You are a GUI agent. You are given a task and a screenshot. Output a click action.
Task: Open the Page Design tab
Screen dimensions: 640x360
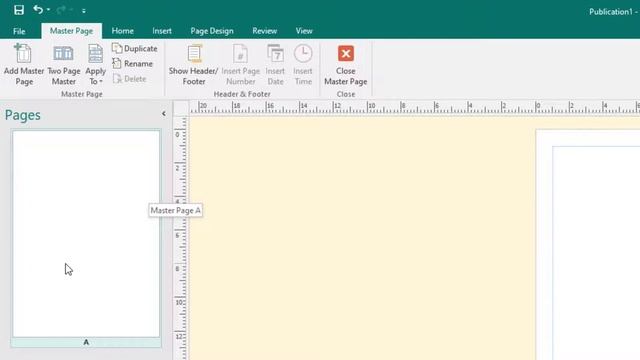(212, 31)
